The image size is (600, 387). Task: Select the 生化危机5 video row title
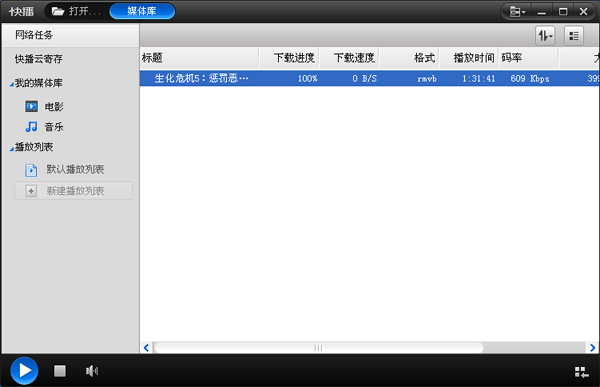coord(201,78)
